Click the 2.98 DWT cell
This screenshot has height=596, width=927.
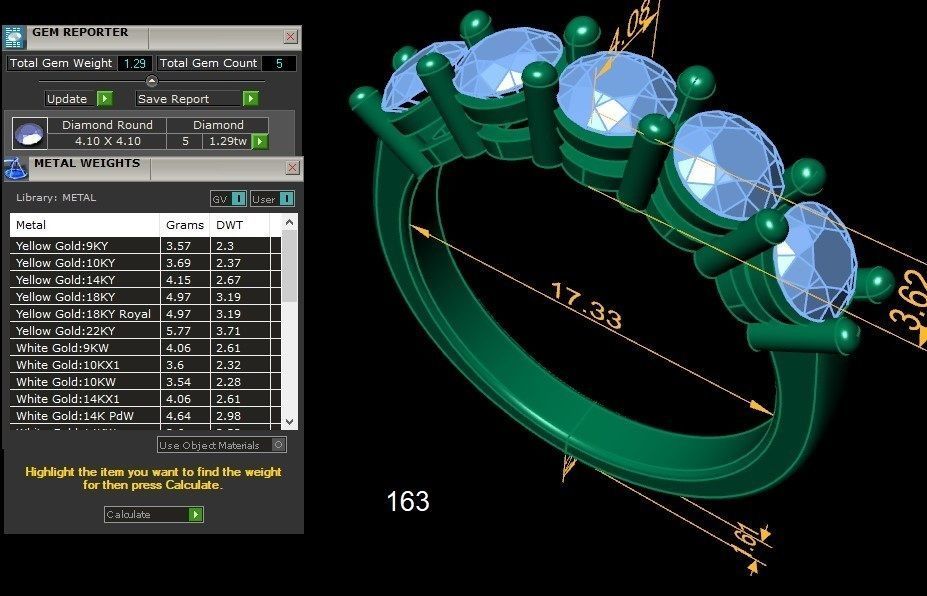click(240, 416)
